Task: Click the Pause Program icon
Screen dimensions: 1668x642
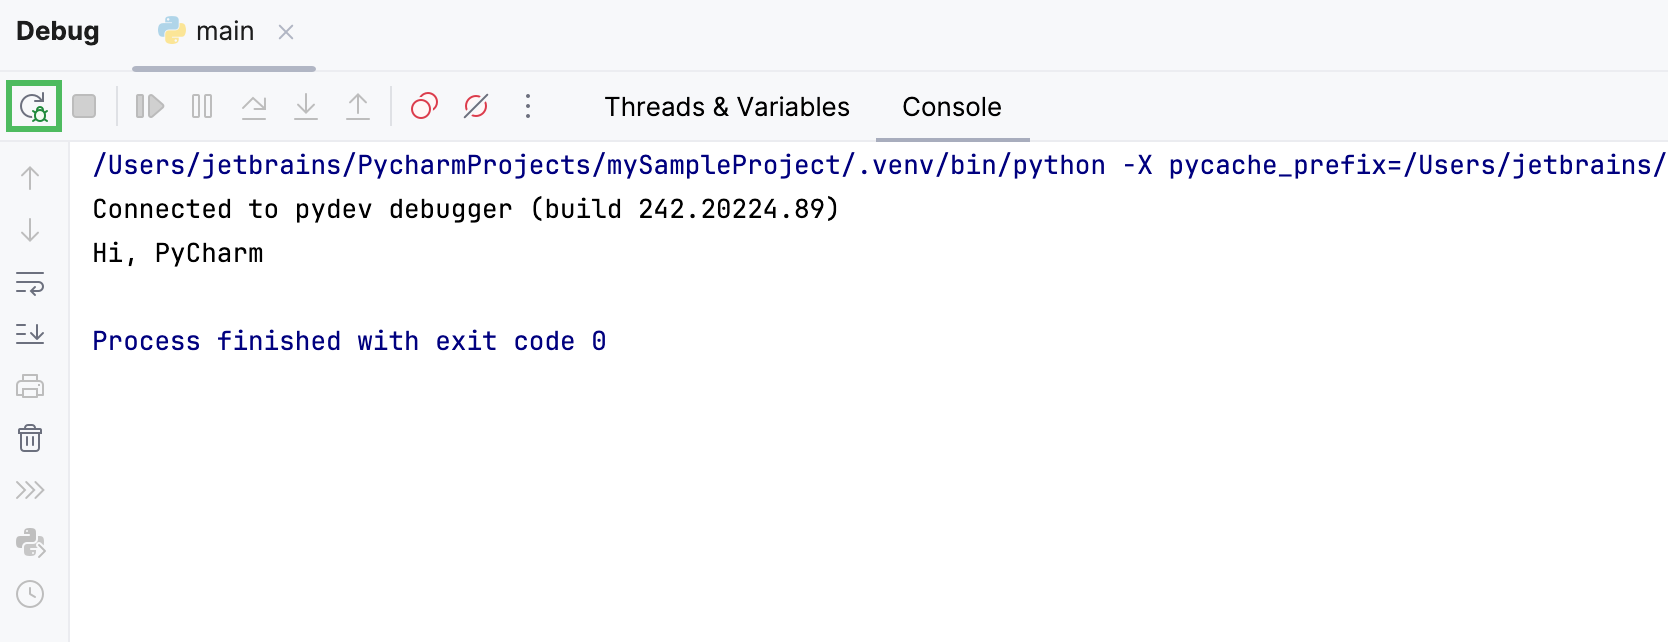Action: (202, 106)
